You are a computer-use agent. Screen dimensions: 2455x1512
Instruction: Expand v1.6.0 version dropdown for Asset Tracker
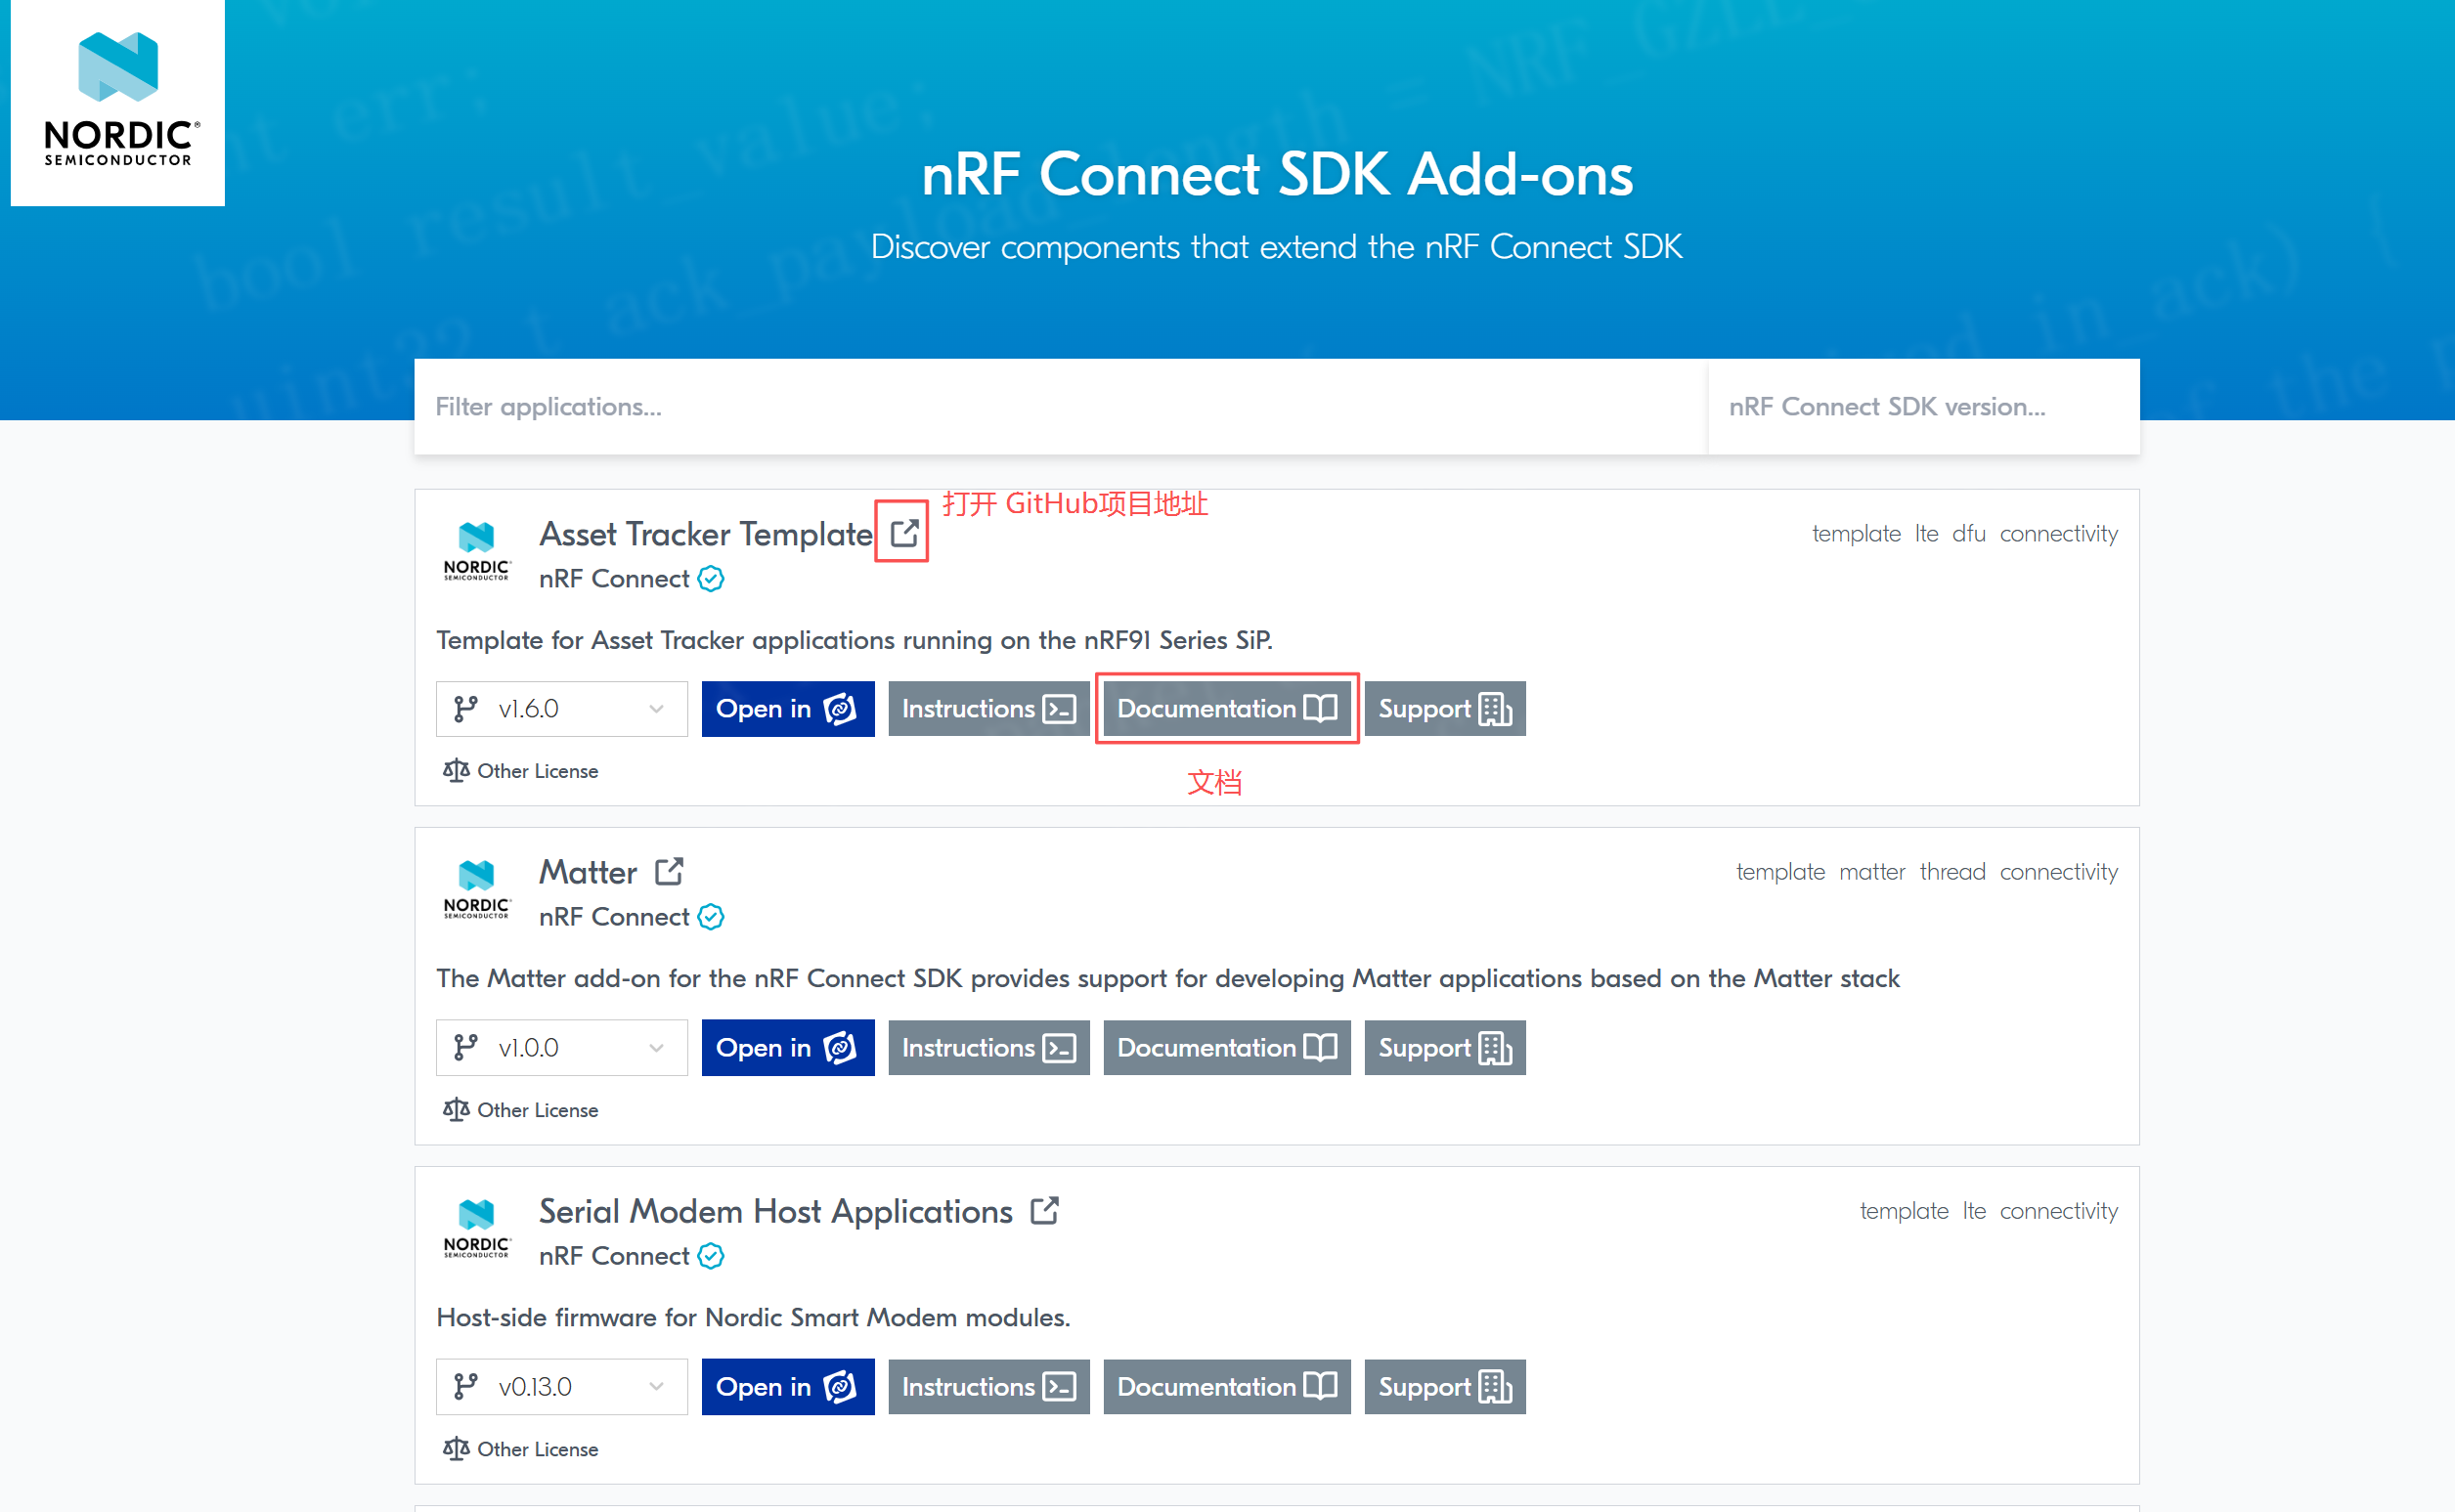pyautogui.click(x=562, y=709)
